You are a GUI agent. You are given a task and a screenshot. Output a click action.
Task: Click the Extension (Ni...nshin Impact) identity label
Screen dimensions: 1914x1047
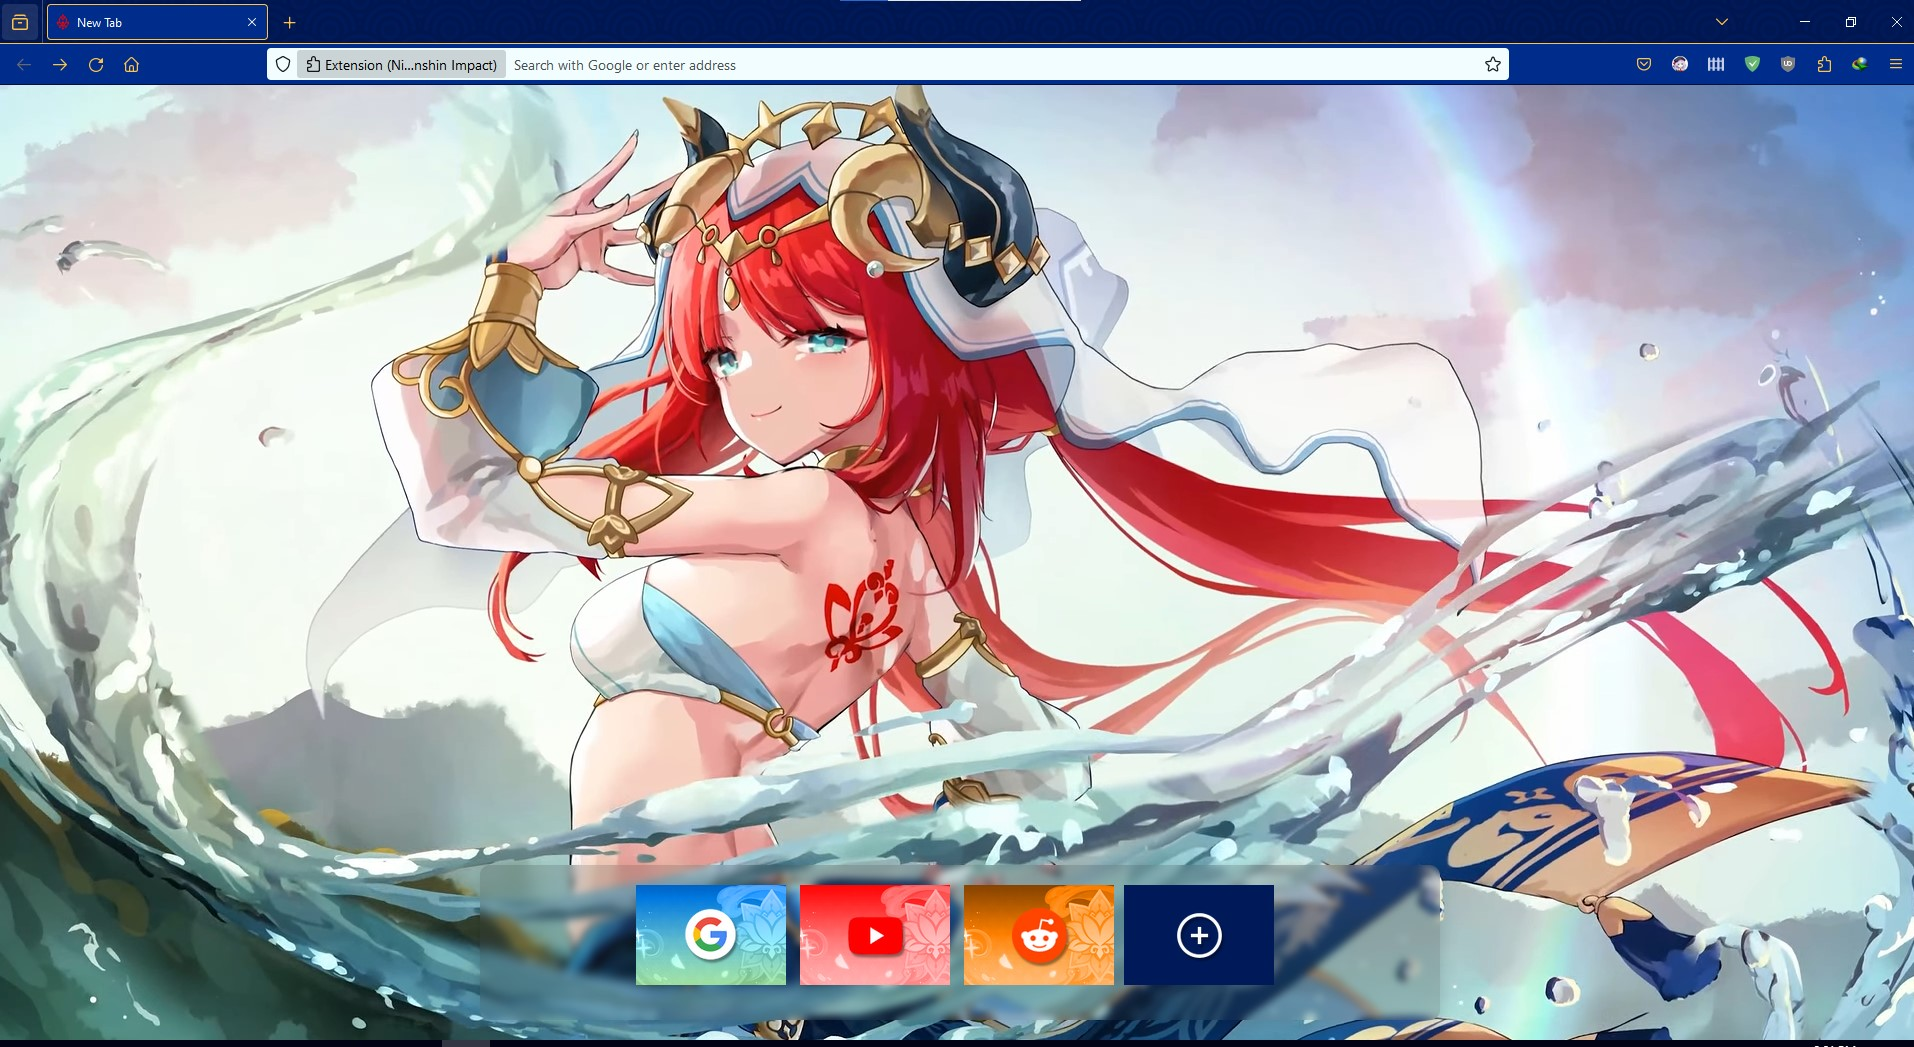401,65
